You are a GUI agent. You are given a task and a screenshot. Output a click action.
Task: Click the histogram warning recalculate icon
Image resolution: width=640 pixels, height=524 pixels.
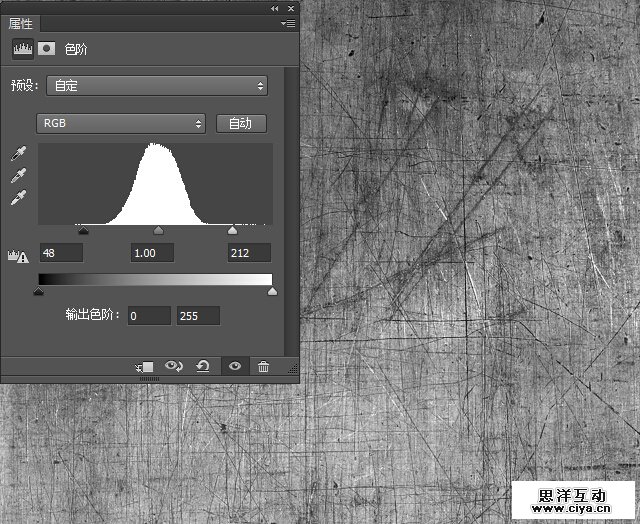coord(18,256)
